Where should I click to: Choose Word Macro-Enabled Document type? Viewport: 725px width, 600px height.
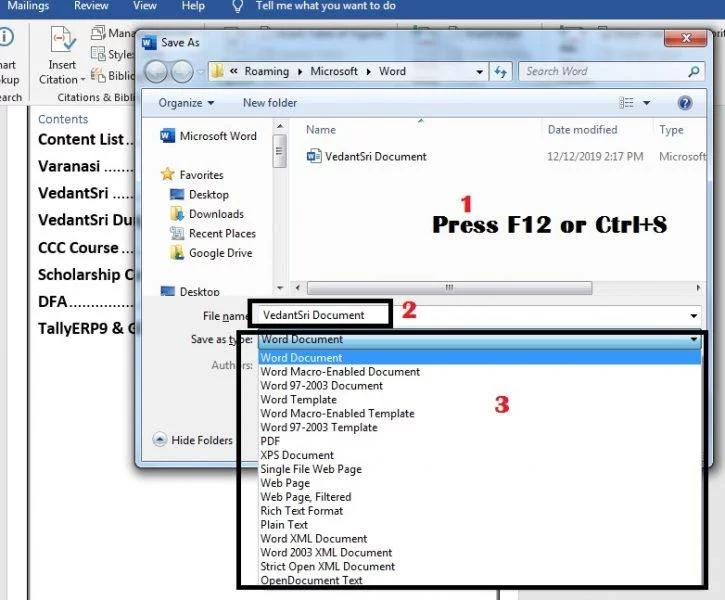[x=479, y=372]
